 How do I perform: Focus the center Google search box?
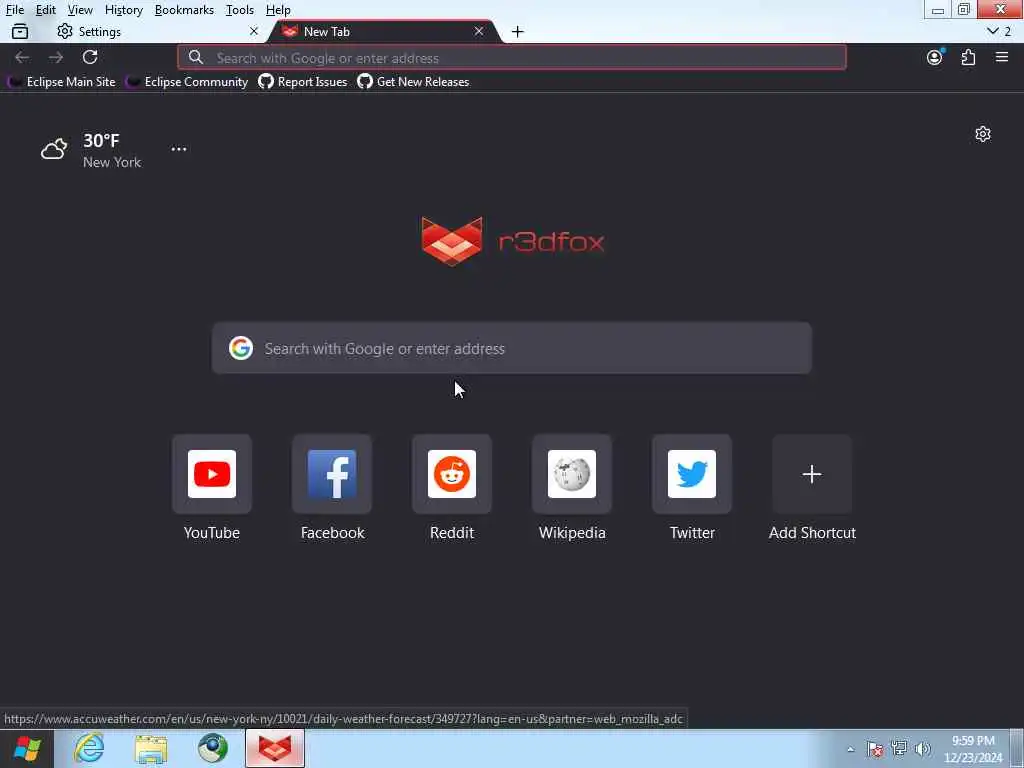tap(512, 348)
